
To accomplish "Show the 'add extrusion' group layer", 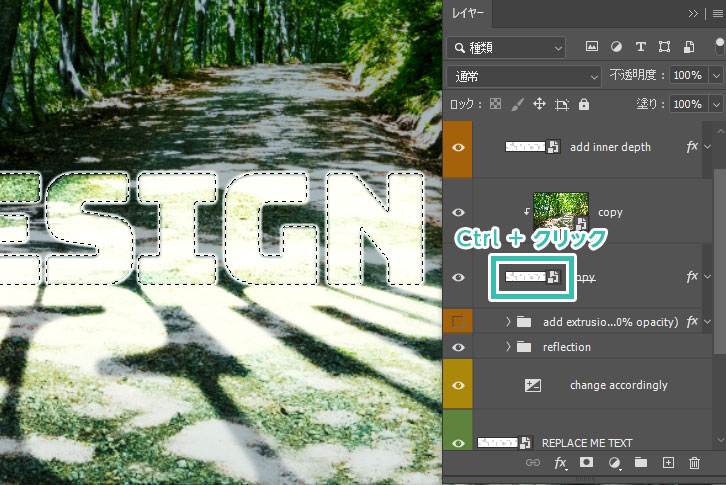I will point(459,321).
